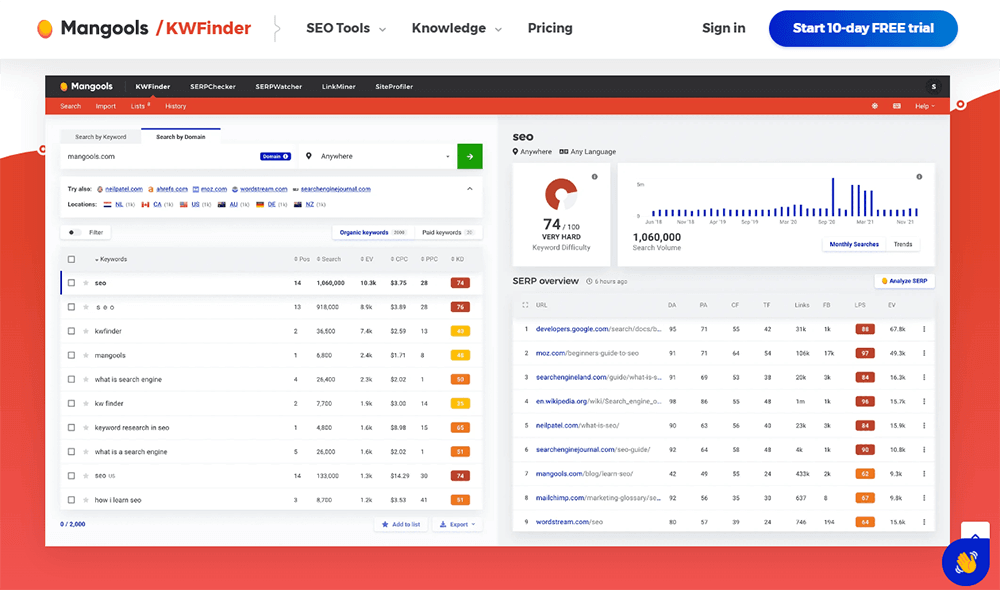Collapse the 'Try also' suggestions panel
The image size is (1000, 590).
[469, 189]
